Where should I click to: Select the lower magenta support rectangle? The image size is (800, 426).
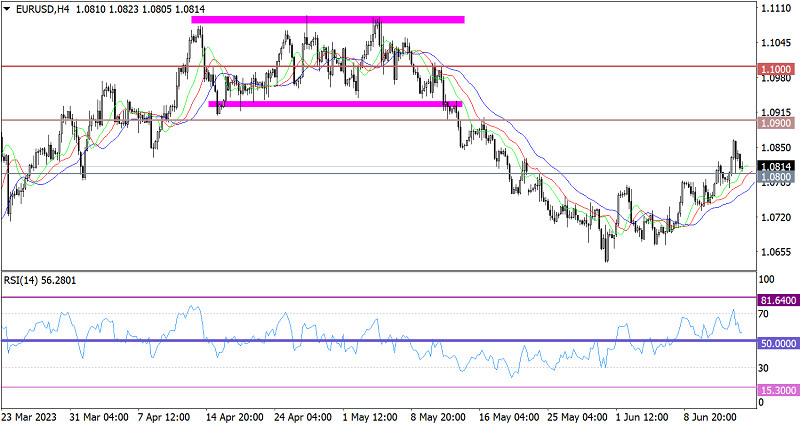(335, 103)
